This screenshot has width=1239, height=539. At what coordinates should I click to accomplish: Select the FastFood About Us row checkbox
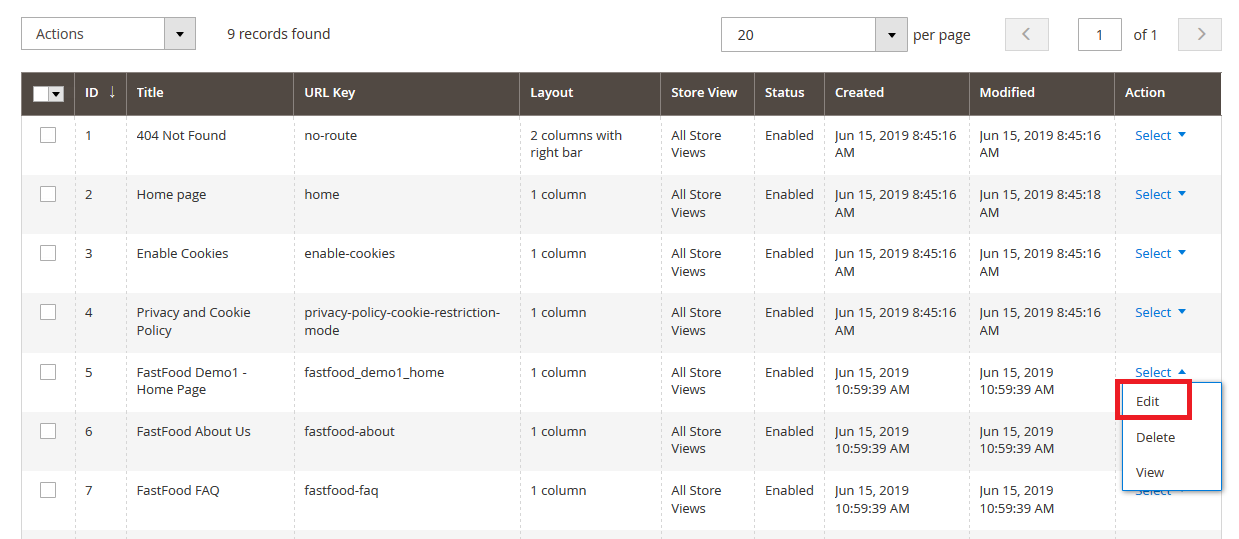[x=48, y=431]
